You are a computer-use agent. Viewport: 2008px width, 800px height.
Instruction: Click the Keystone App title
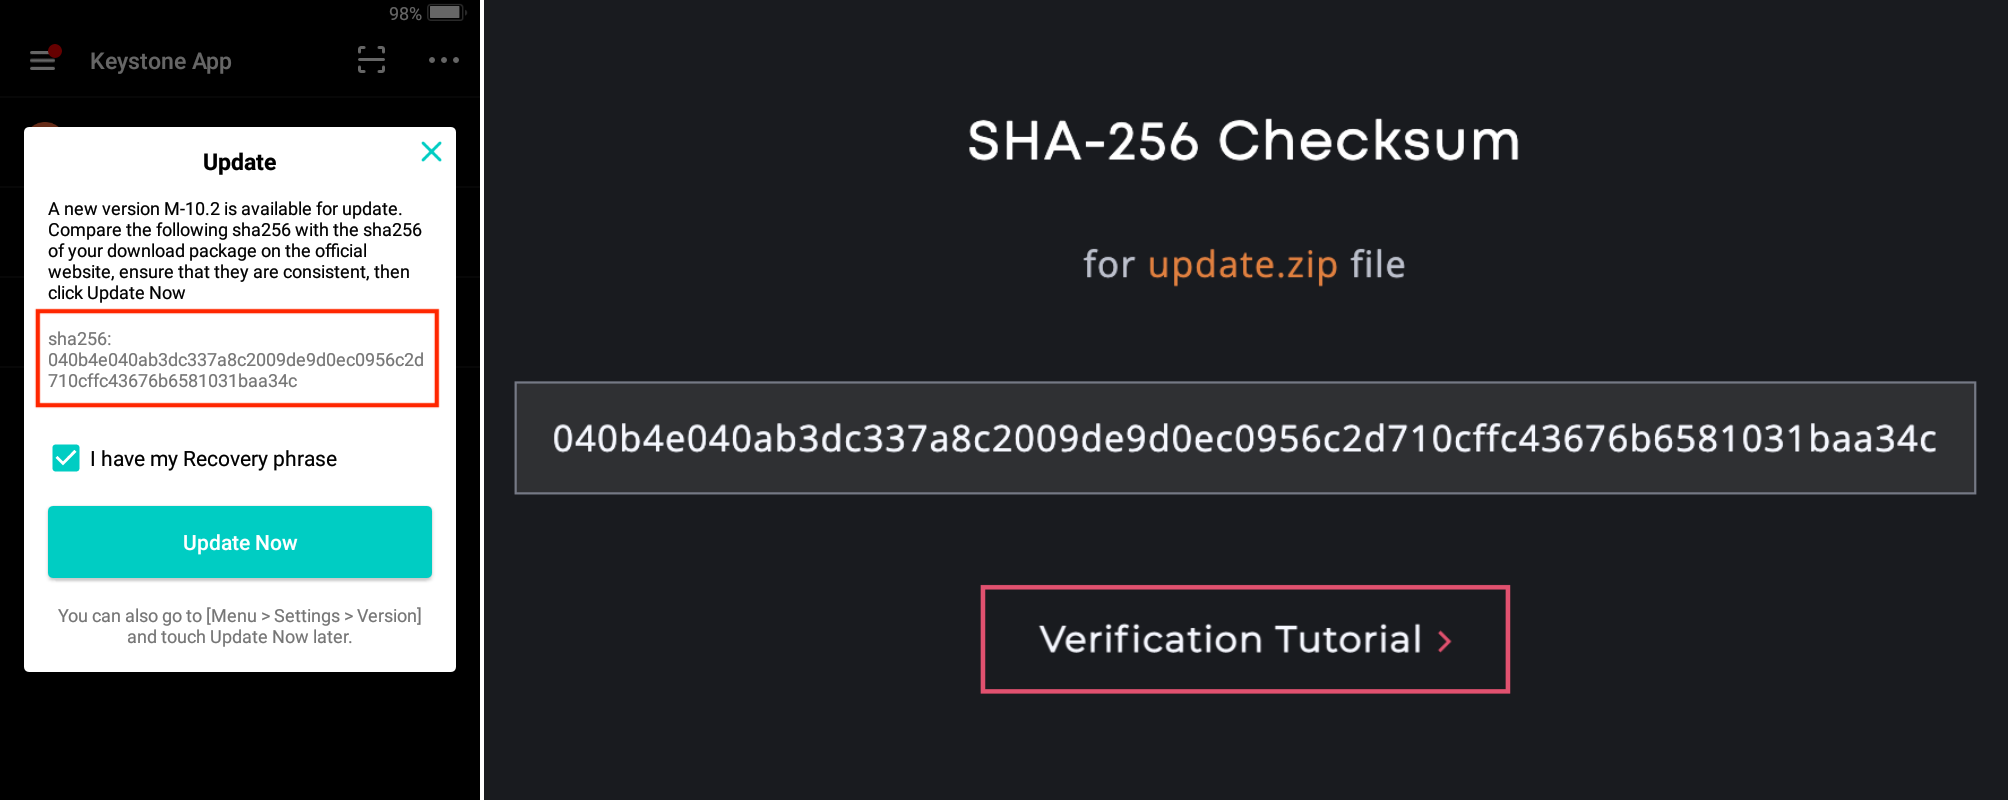[161, 61]
